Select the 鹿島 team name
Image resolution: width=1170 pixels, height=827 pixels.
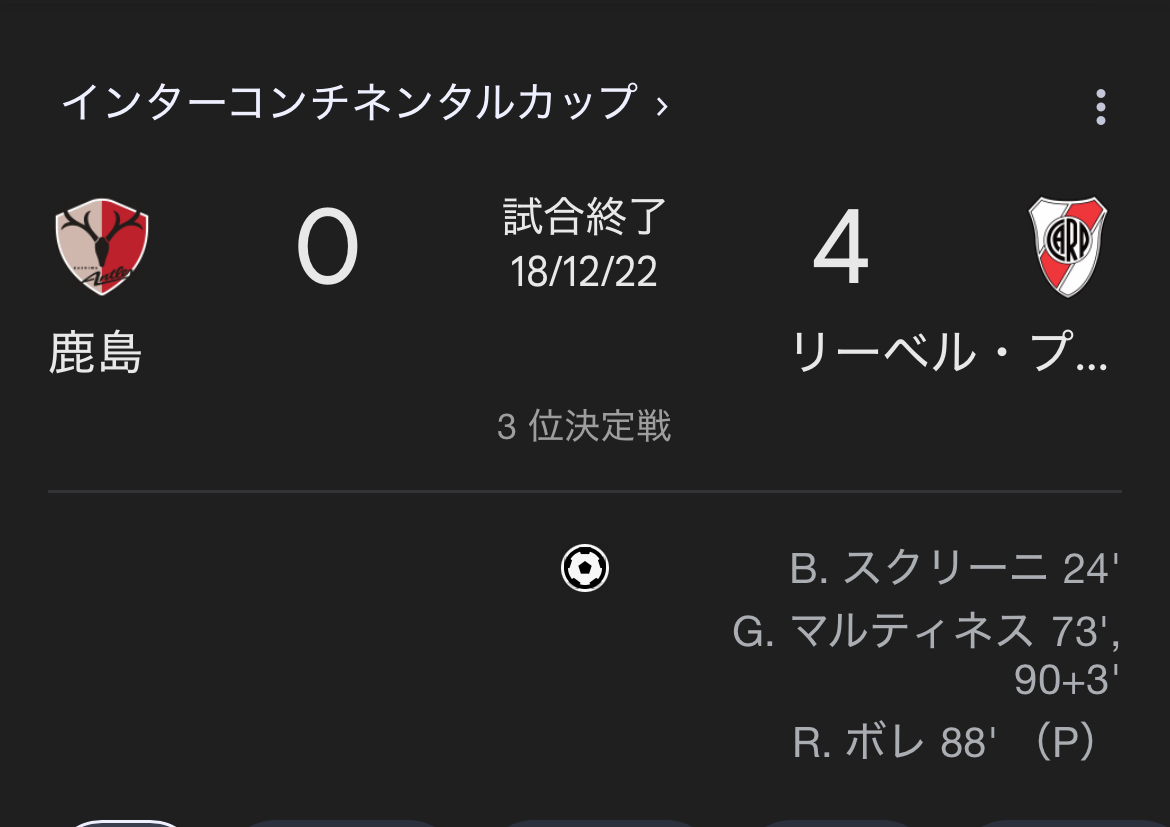pos(96,353)
